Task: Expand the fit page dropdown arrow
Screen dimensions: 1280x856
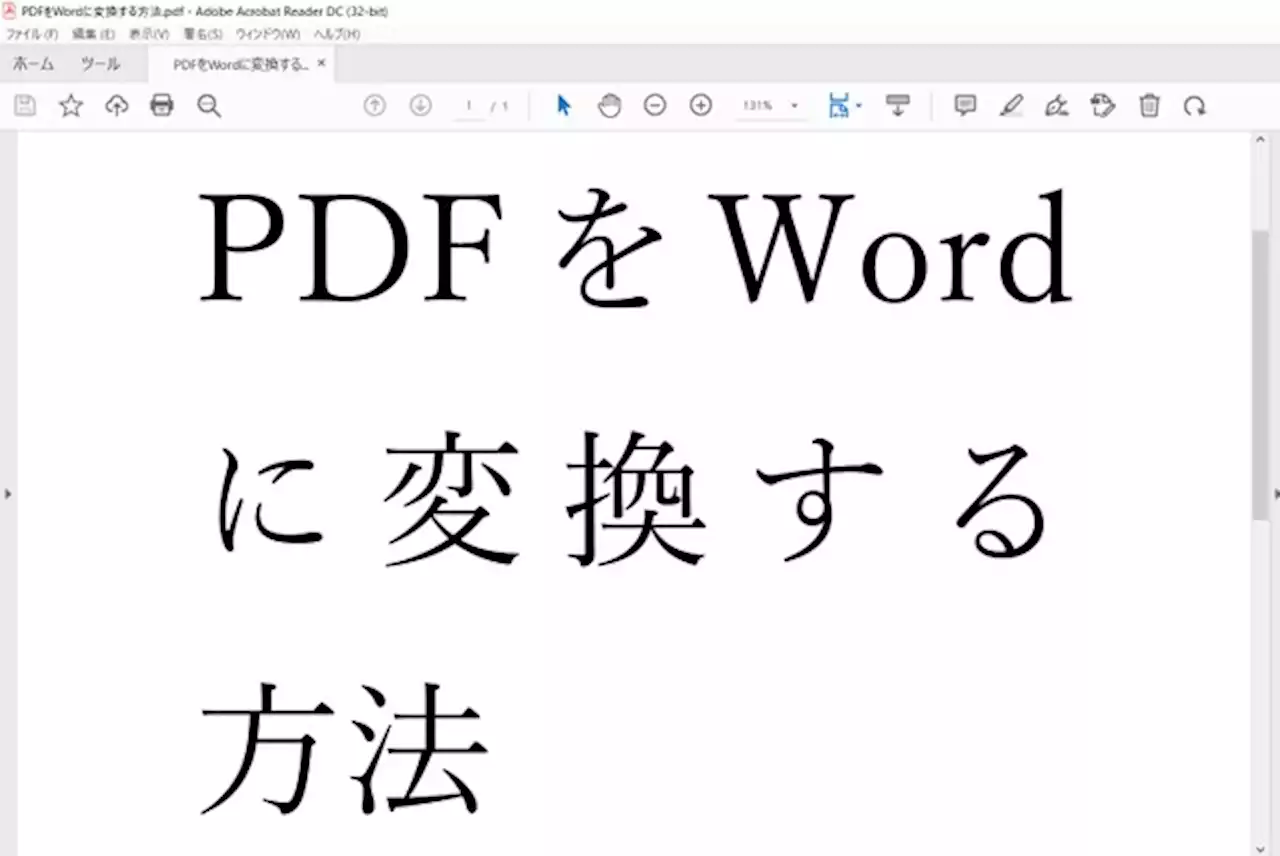Action: [x=859, y=105]
